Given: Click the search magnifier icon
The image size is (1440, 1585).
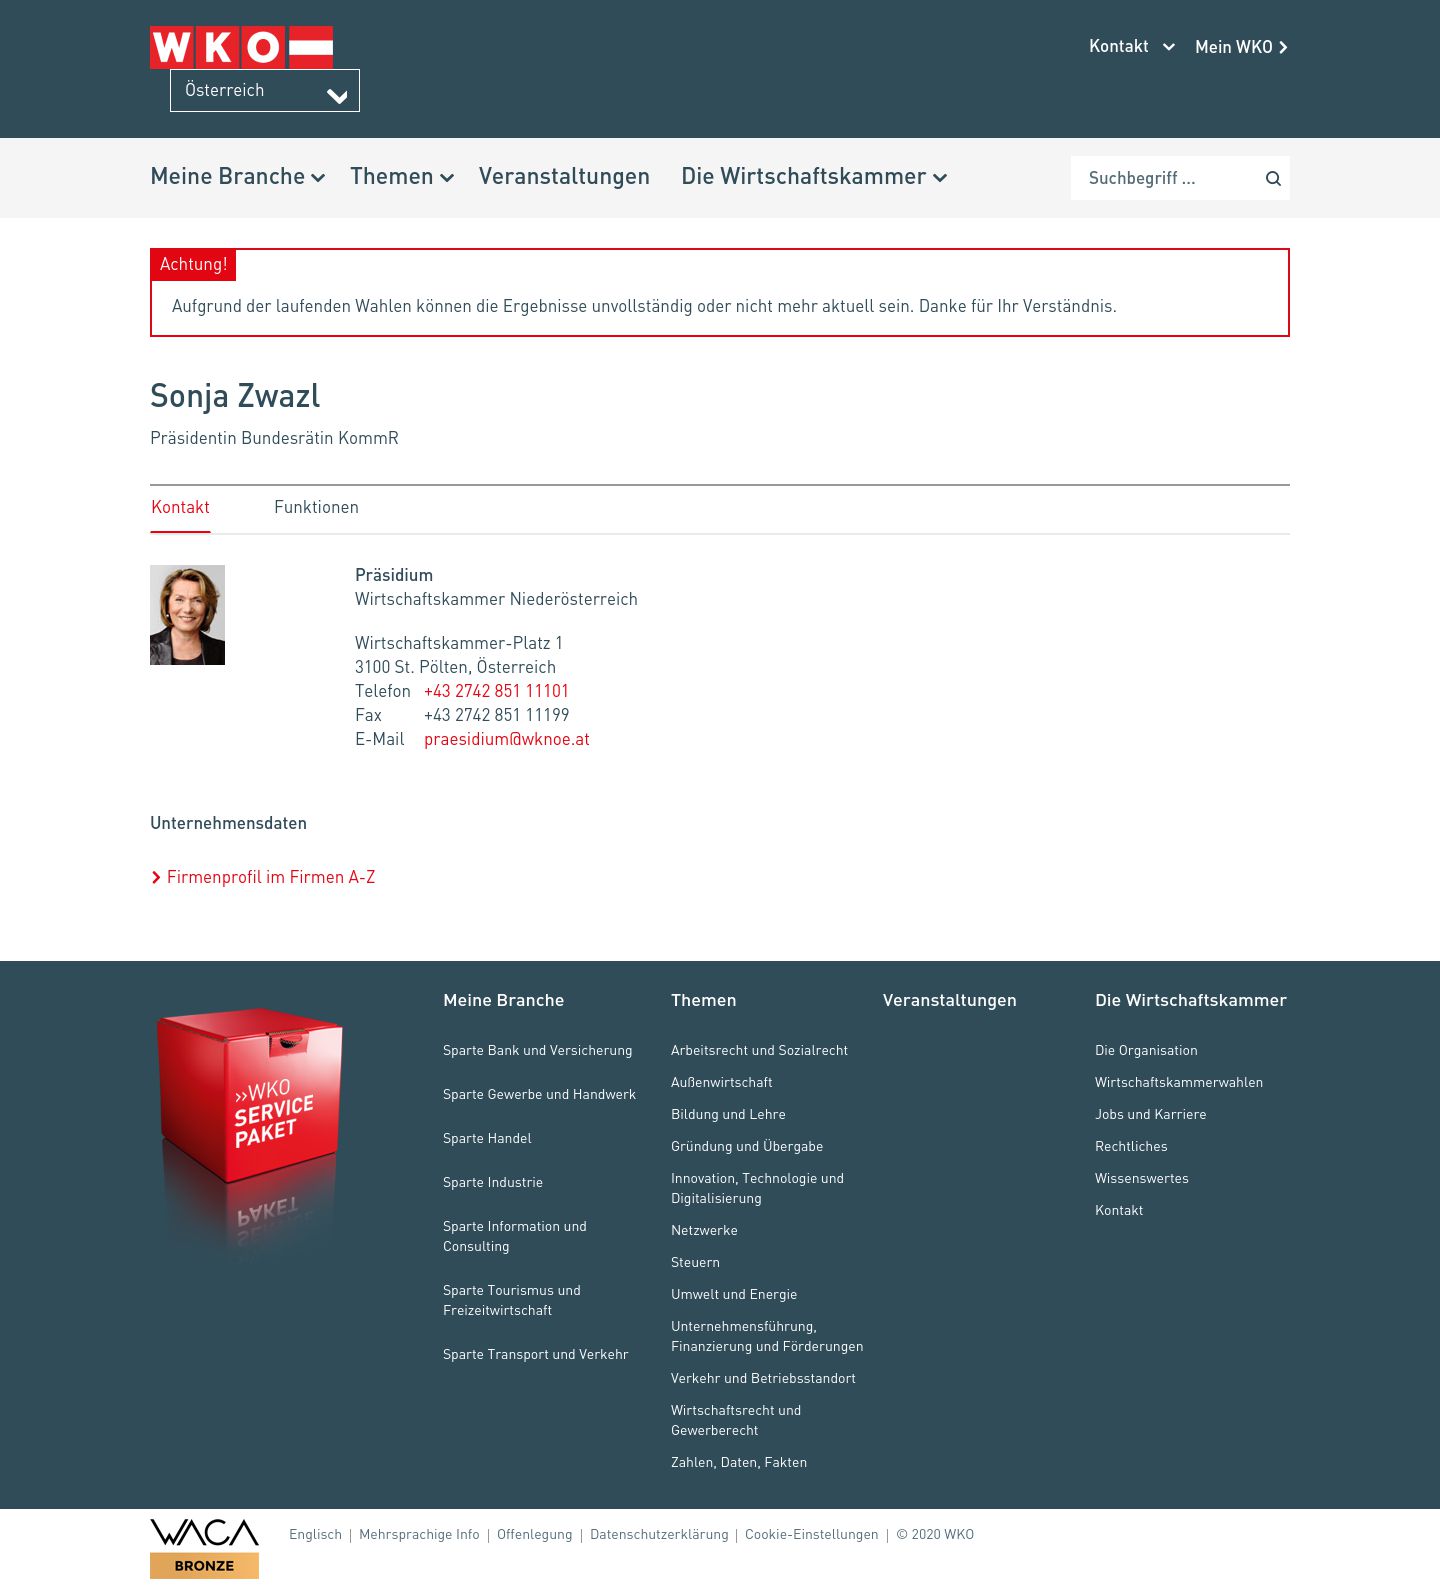Looking at the screenshot, I should click(1273, 178).
